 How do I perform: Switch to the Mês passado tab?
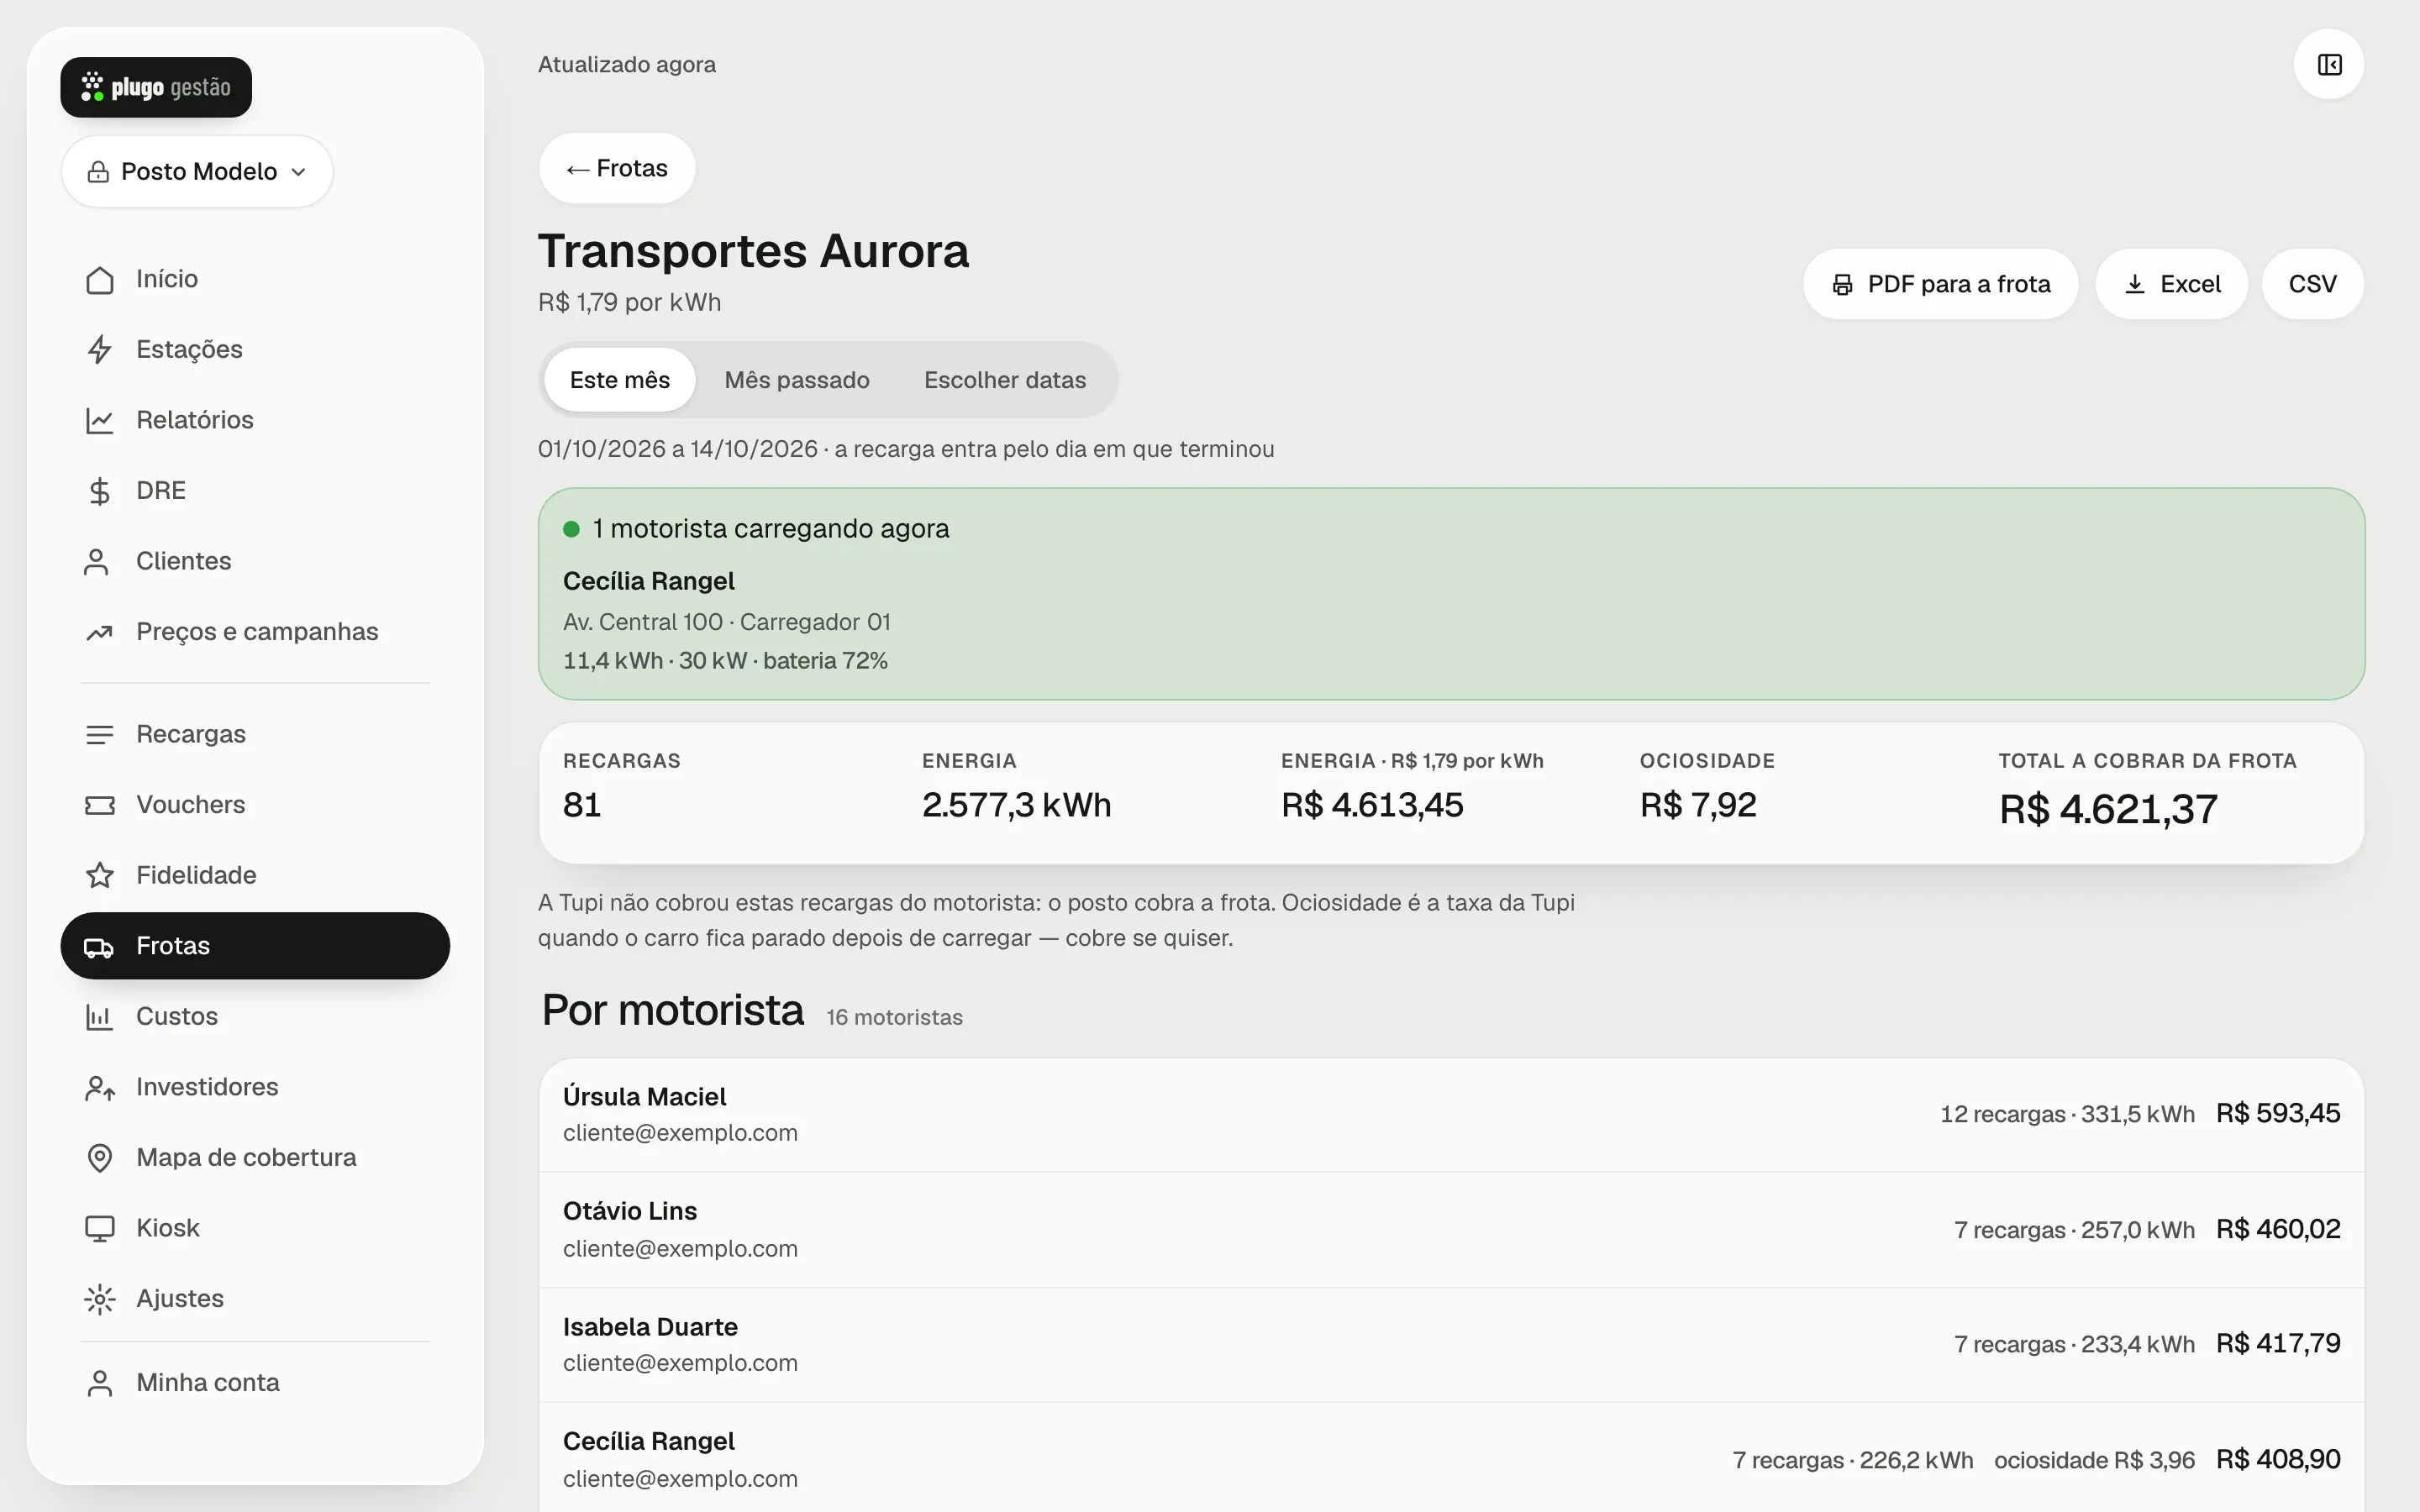point(797,380)
